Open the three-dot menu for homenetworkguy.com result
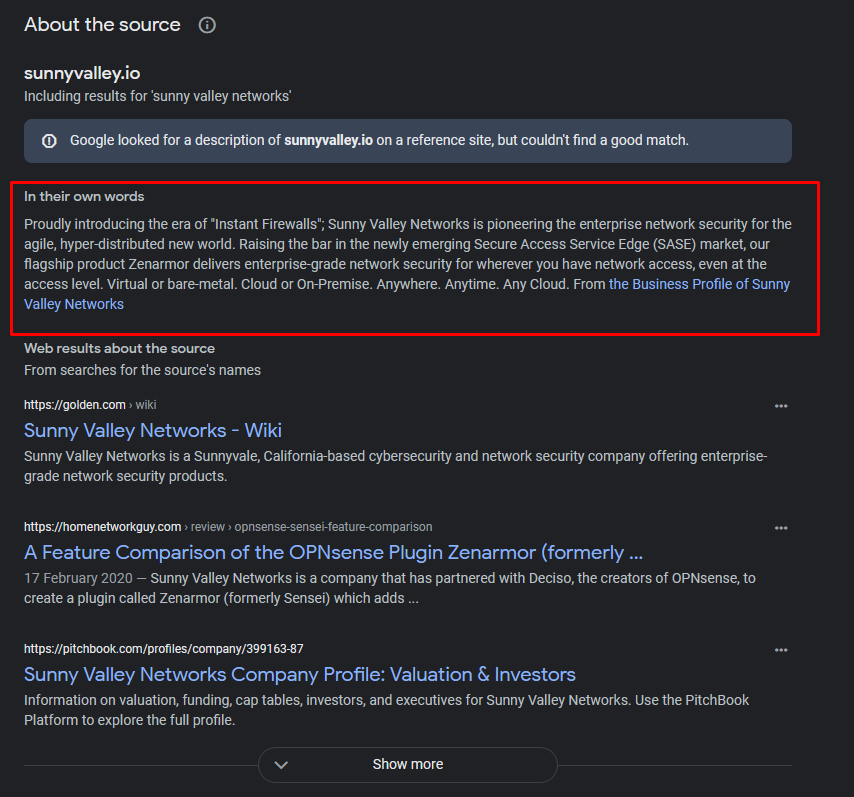Image resolution: width=854 pixels, height=797 pixels. click(781, 528)
